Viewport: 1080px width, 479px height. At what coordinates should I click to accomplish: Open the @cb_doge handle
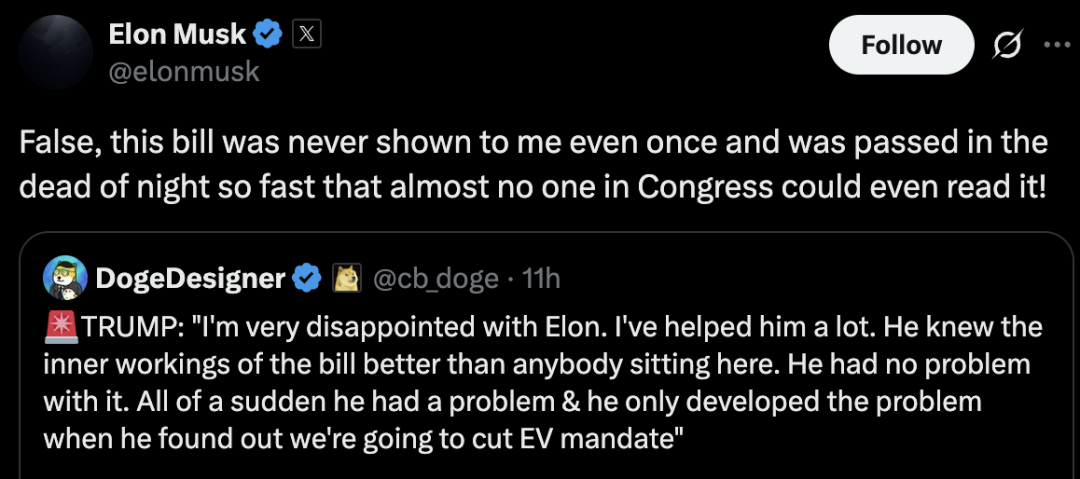pyautogui.click(x=435, y=278)
